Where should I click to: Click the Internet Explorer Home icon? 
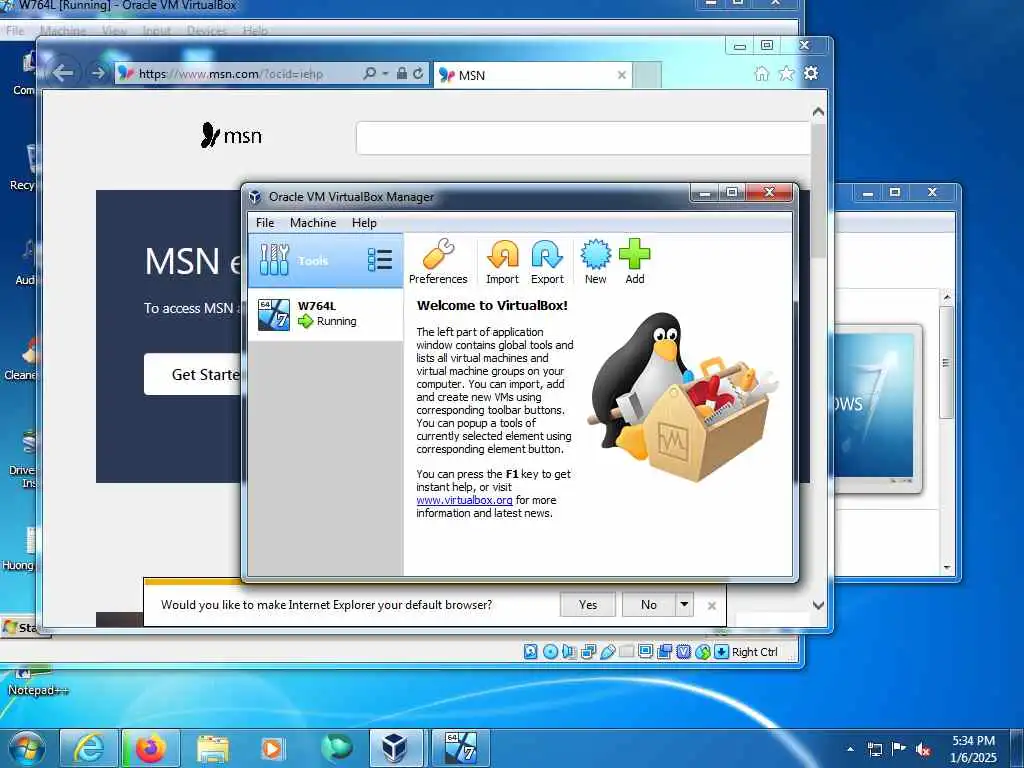pyautogui.click(x=761, y=73)
